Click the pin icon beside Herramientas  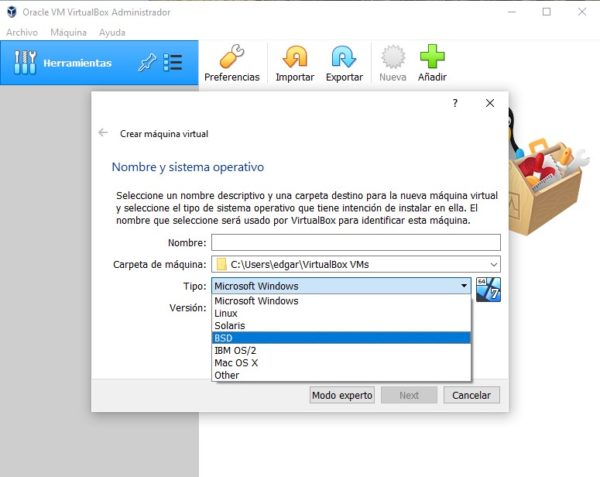pyautogui.click(x=147, y=62)
